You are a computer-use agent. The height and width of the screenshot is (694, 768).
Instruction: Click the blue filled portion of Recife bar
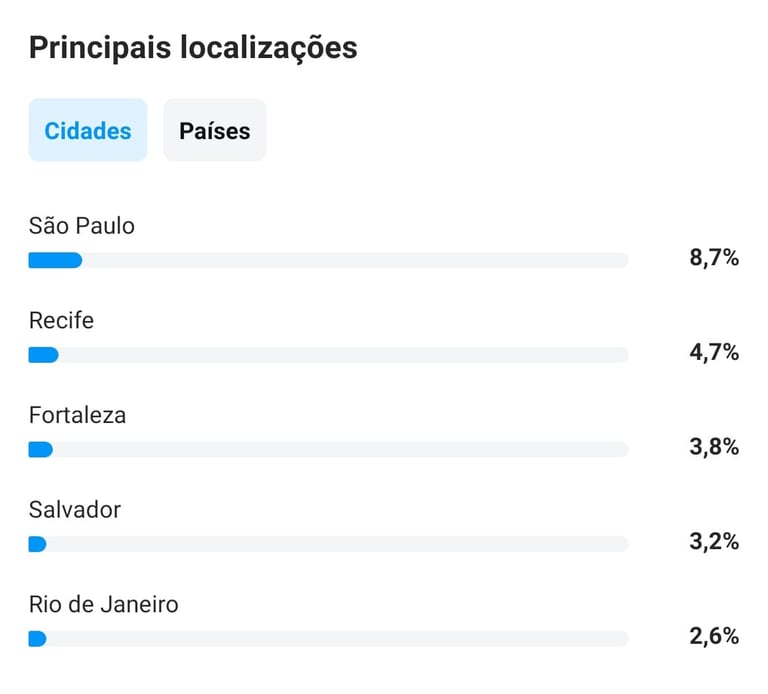click(44, 355)
